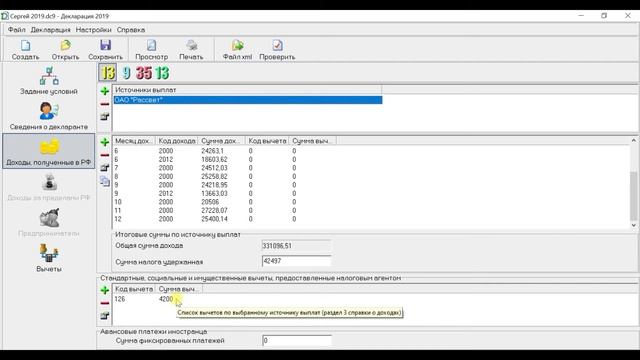Screen dimensions: 640x360
Task: Open the Настройки menu
Action: click(x=93, y=30)
